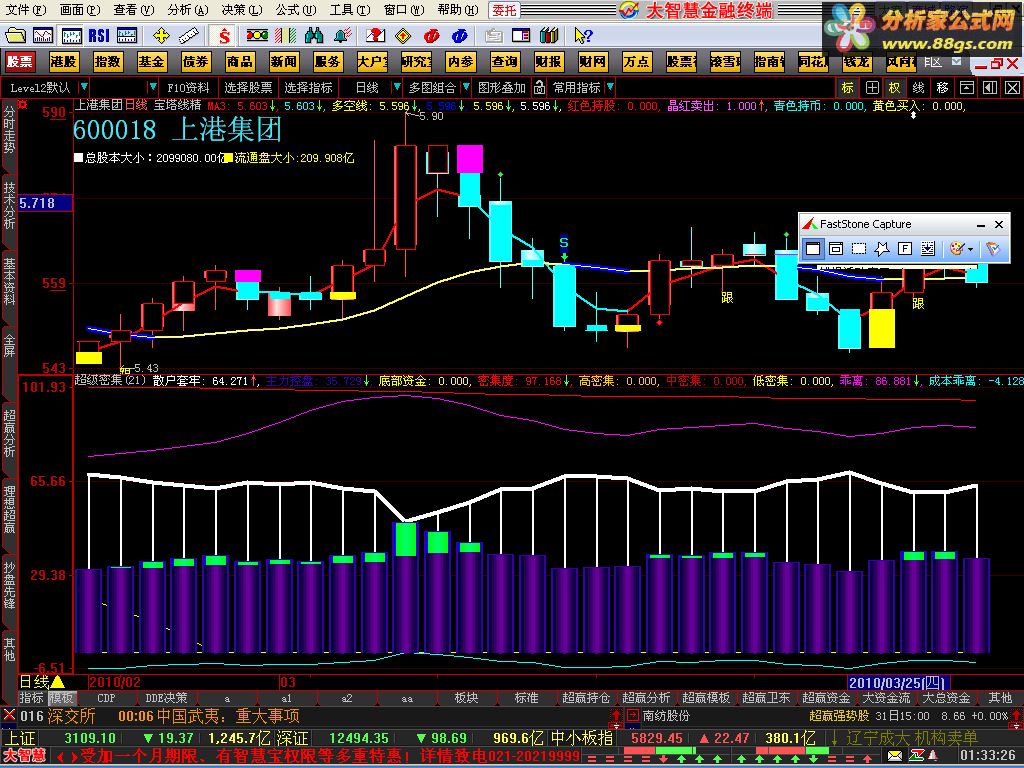This screenshot has width=1024, height=768.
Task: Click the 中国武夷：重大事项 news headline
Action: [227, 716]
